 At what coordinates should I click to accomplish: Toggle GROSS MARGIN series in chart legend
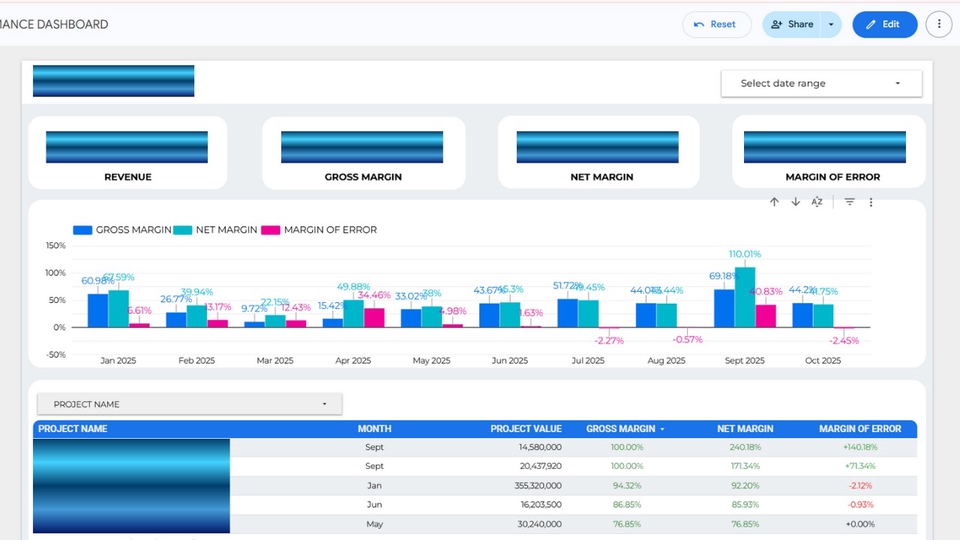click(x=122, y=230)
